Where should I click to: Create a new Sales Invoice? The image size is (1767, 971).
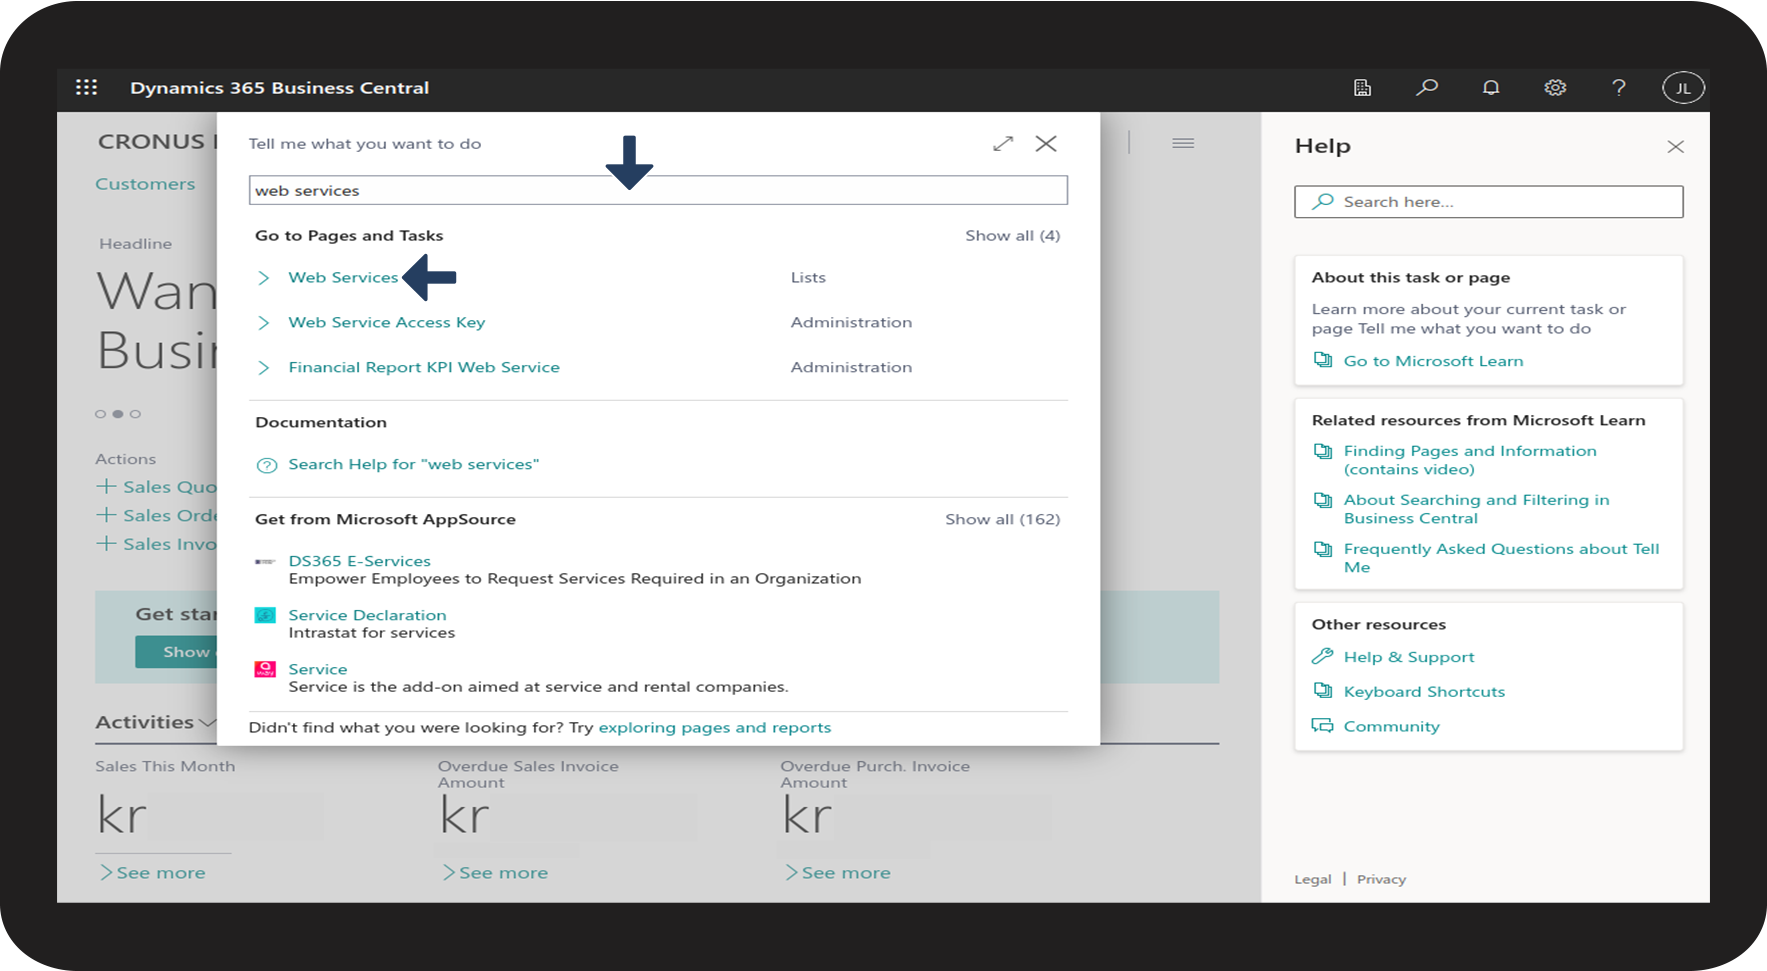(x=156, y=544)
